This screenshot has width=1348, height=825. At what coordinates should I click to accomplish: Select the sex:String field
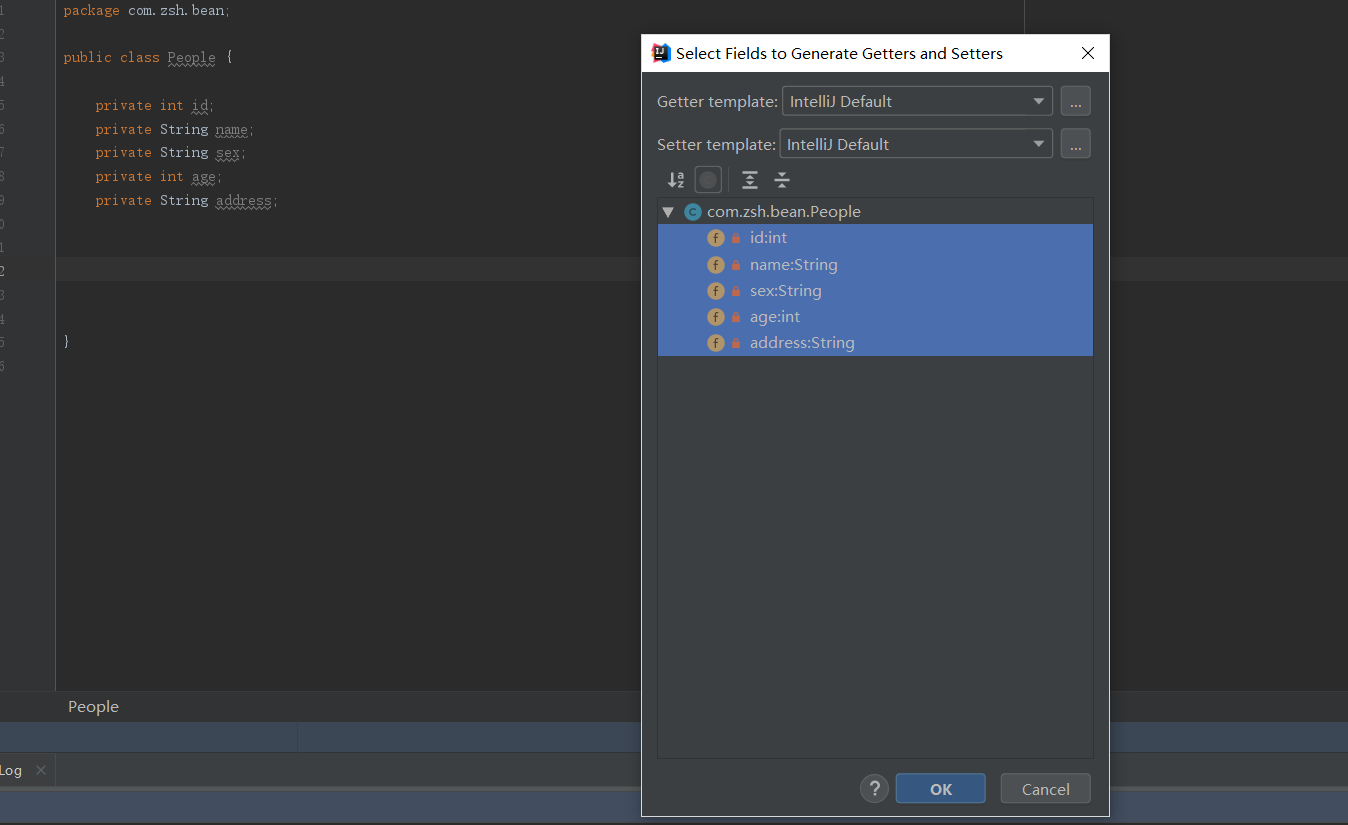pyautogui.click(x=875, y=291)
